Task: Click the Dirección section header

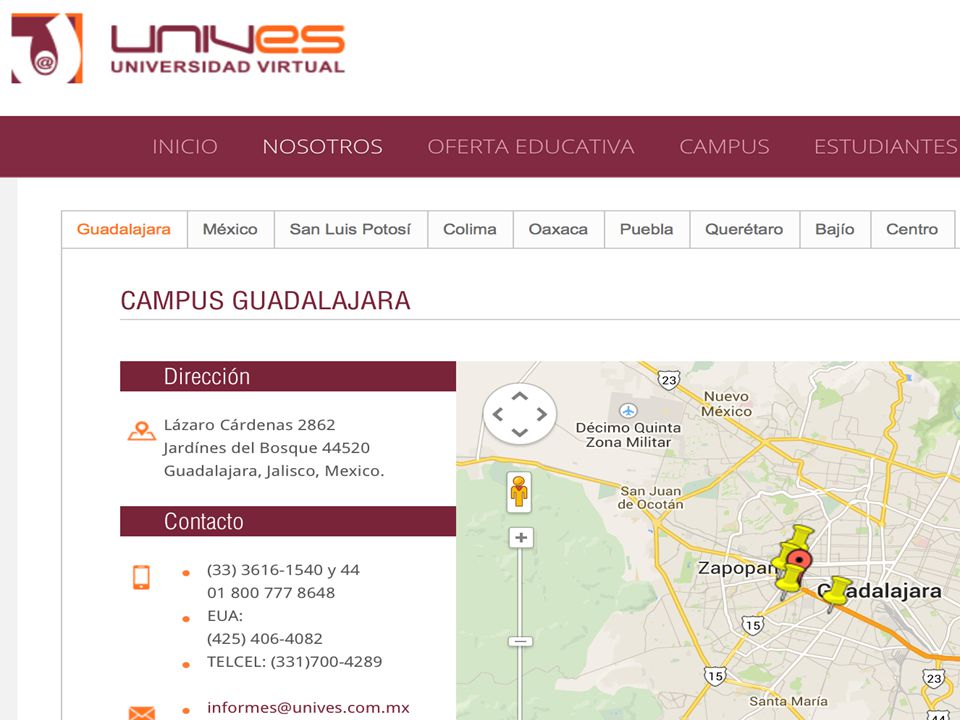Action: 288,377
